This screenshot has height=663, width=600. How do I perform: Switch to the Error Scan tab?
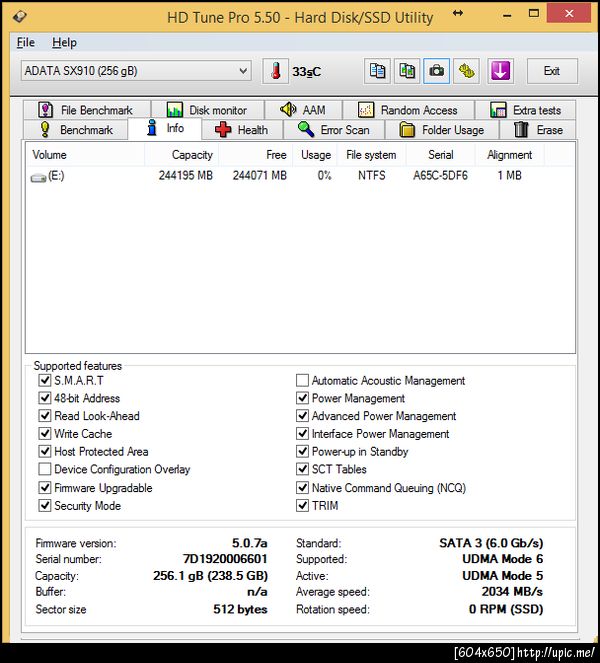pyautogui.click(x=334, y=130)
